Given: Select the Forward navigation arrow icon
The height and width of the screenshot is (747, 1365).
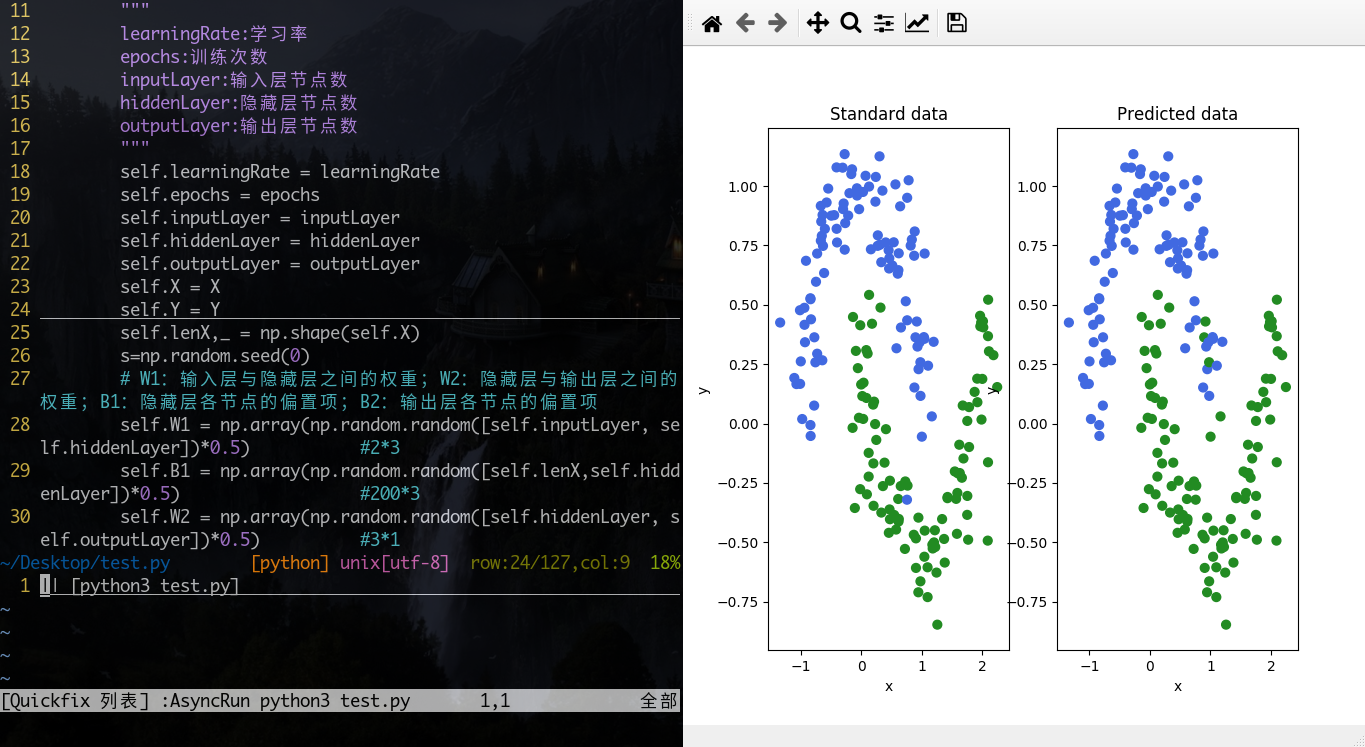Looking at the screenshot, I should click(x=778, y=22).
